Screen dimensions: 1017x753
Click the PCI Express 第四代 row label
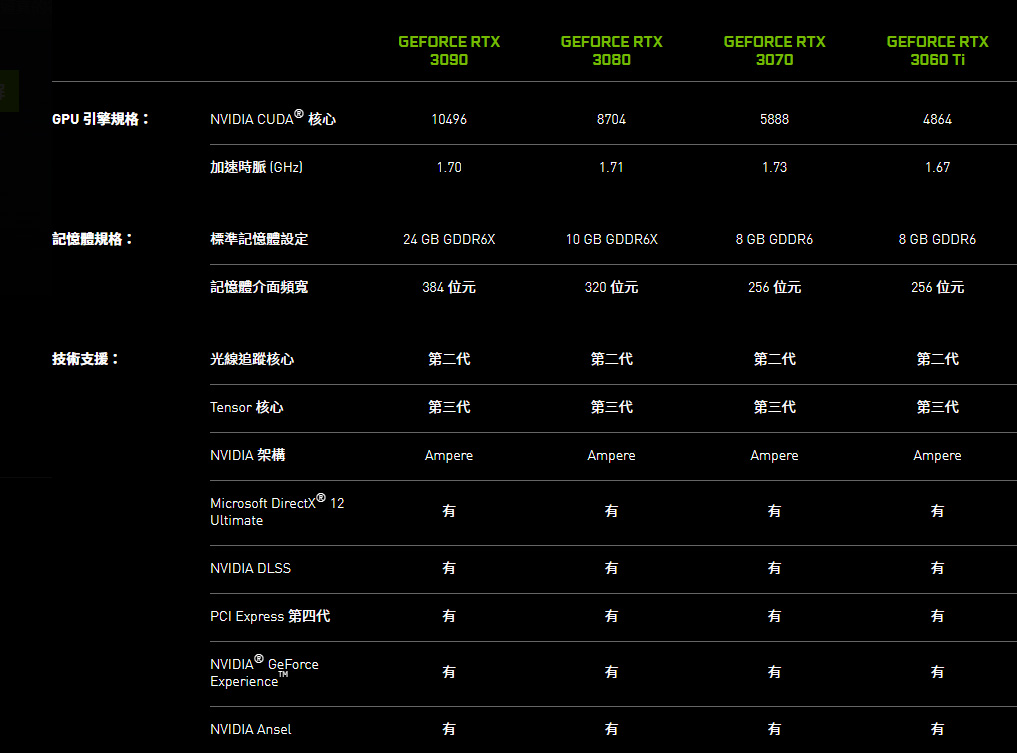click(270, 616)
